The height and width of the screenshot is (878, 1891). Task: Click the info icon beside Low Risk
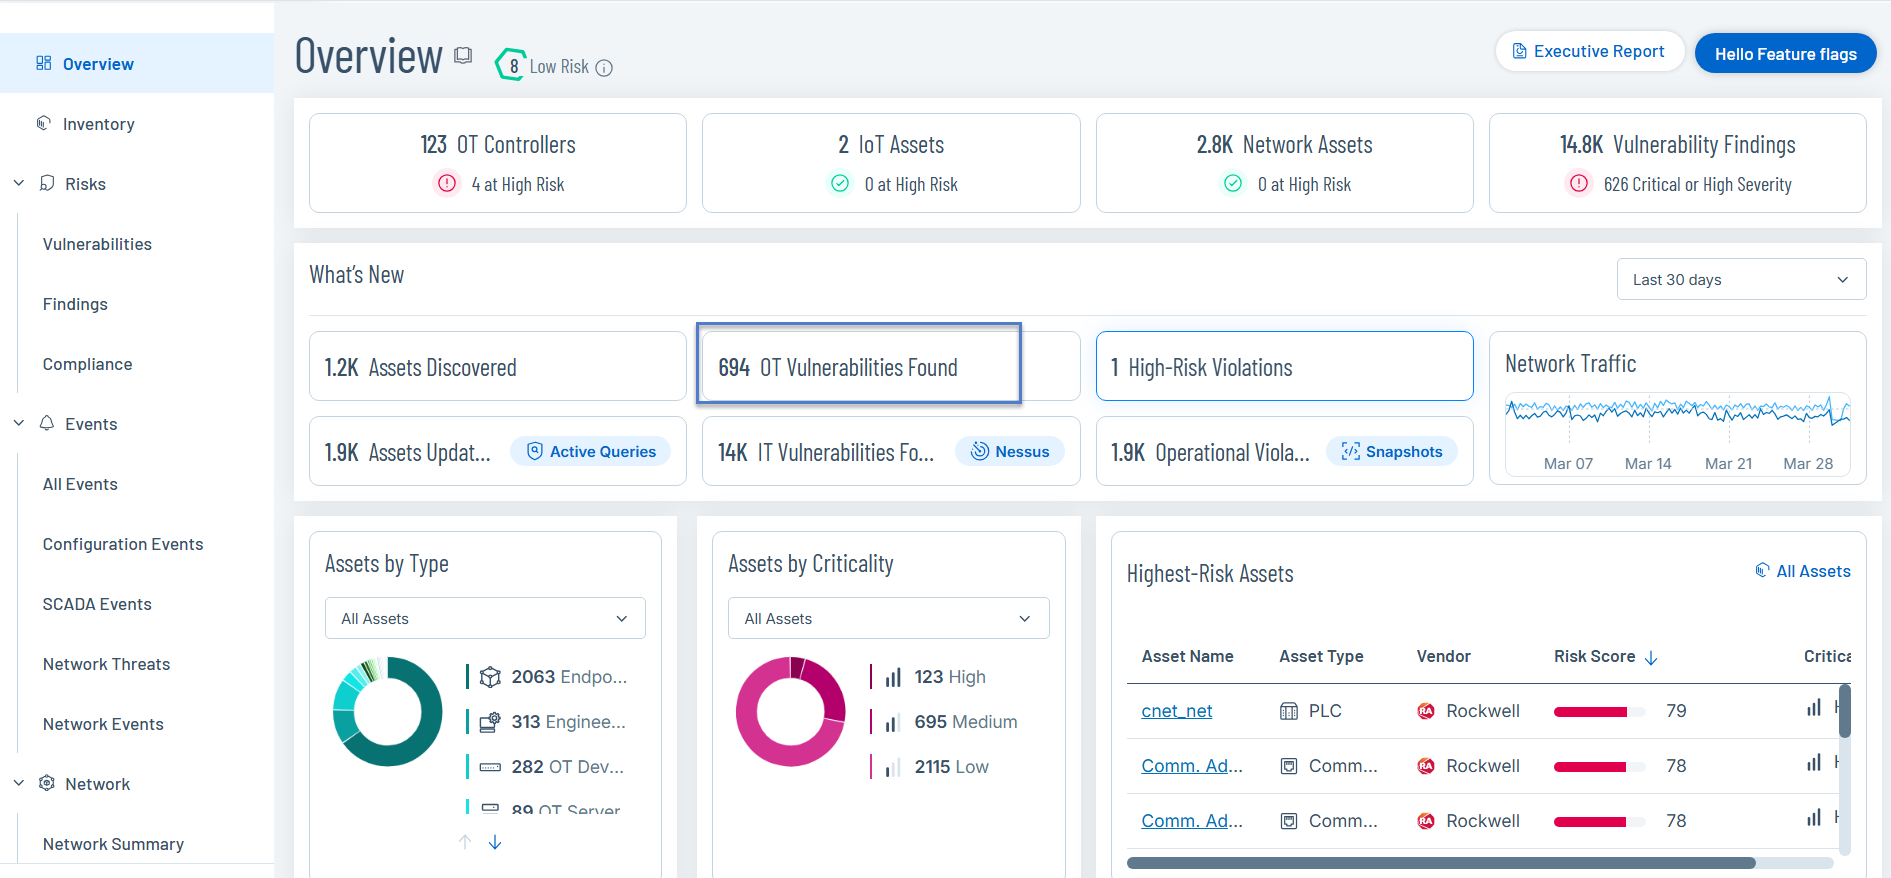coord(604,68)
